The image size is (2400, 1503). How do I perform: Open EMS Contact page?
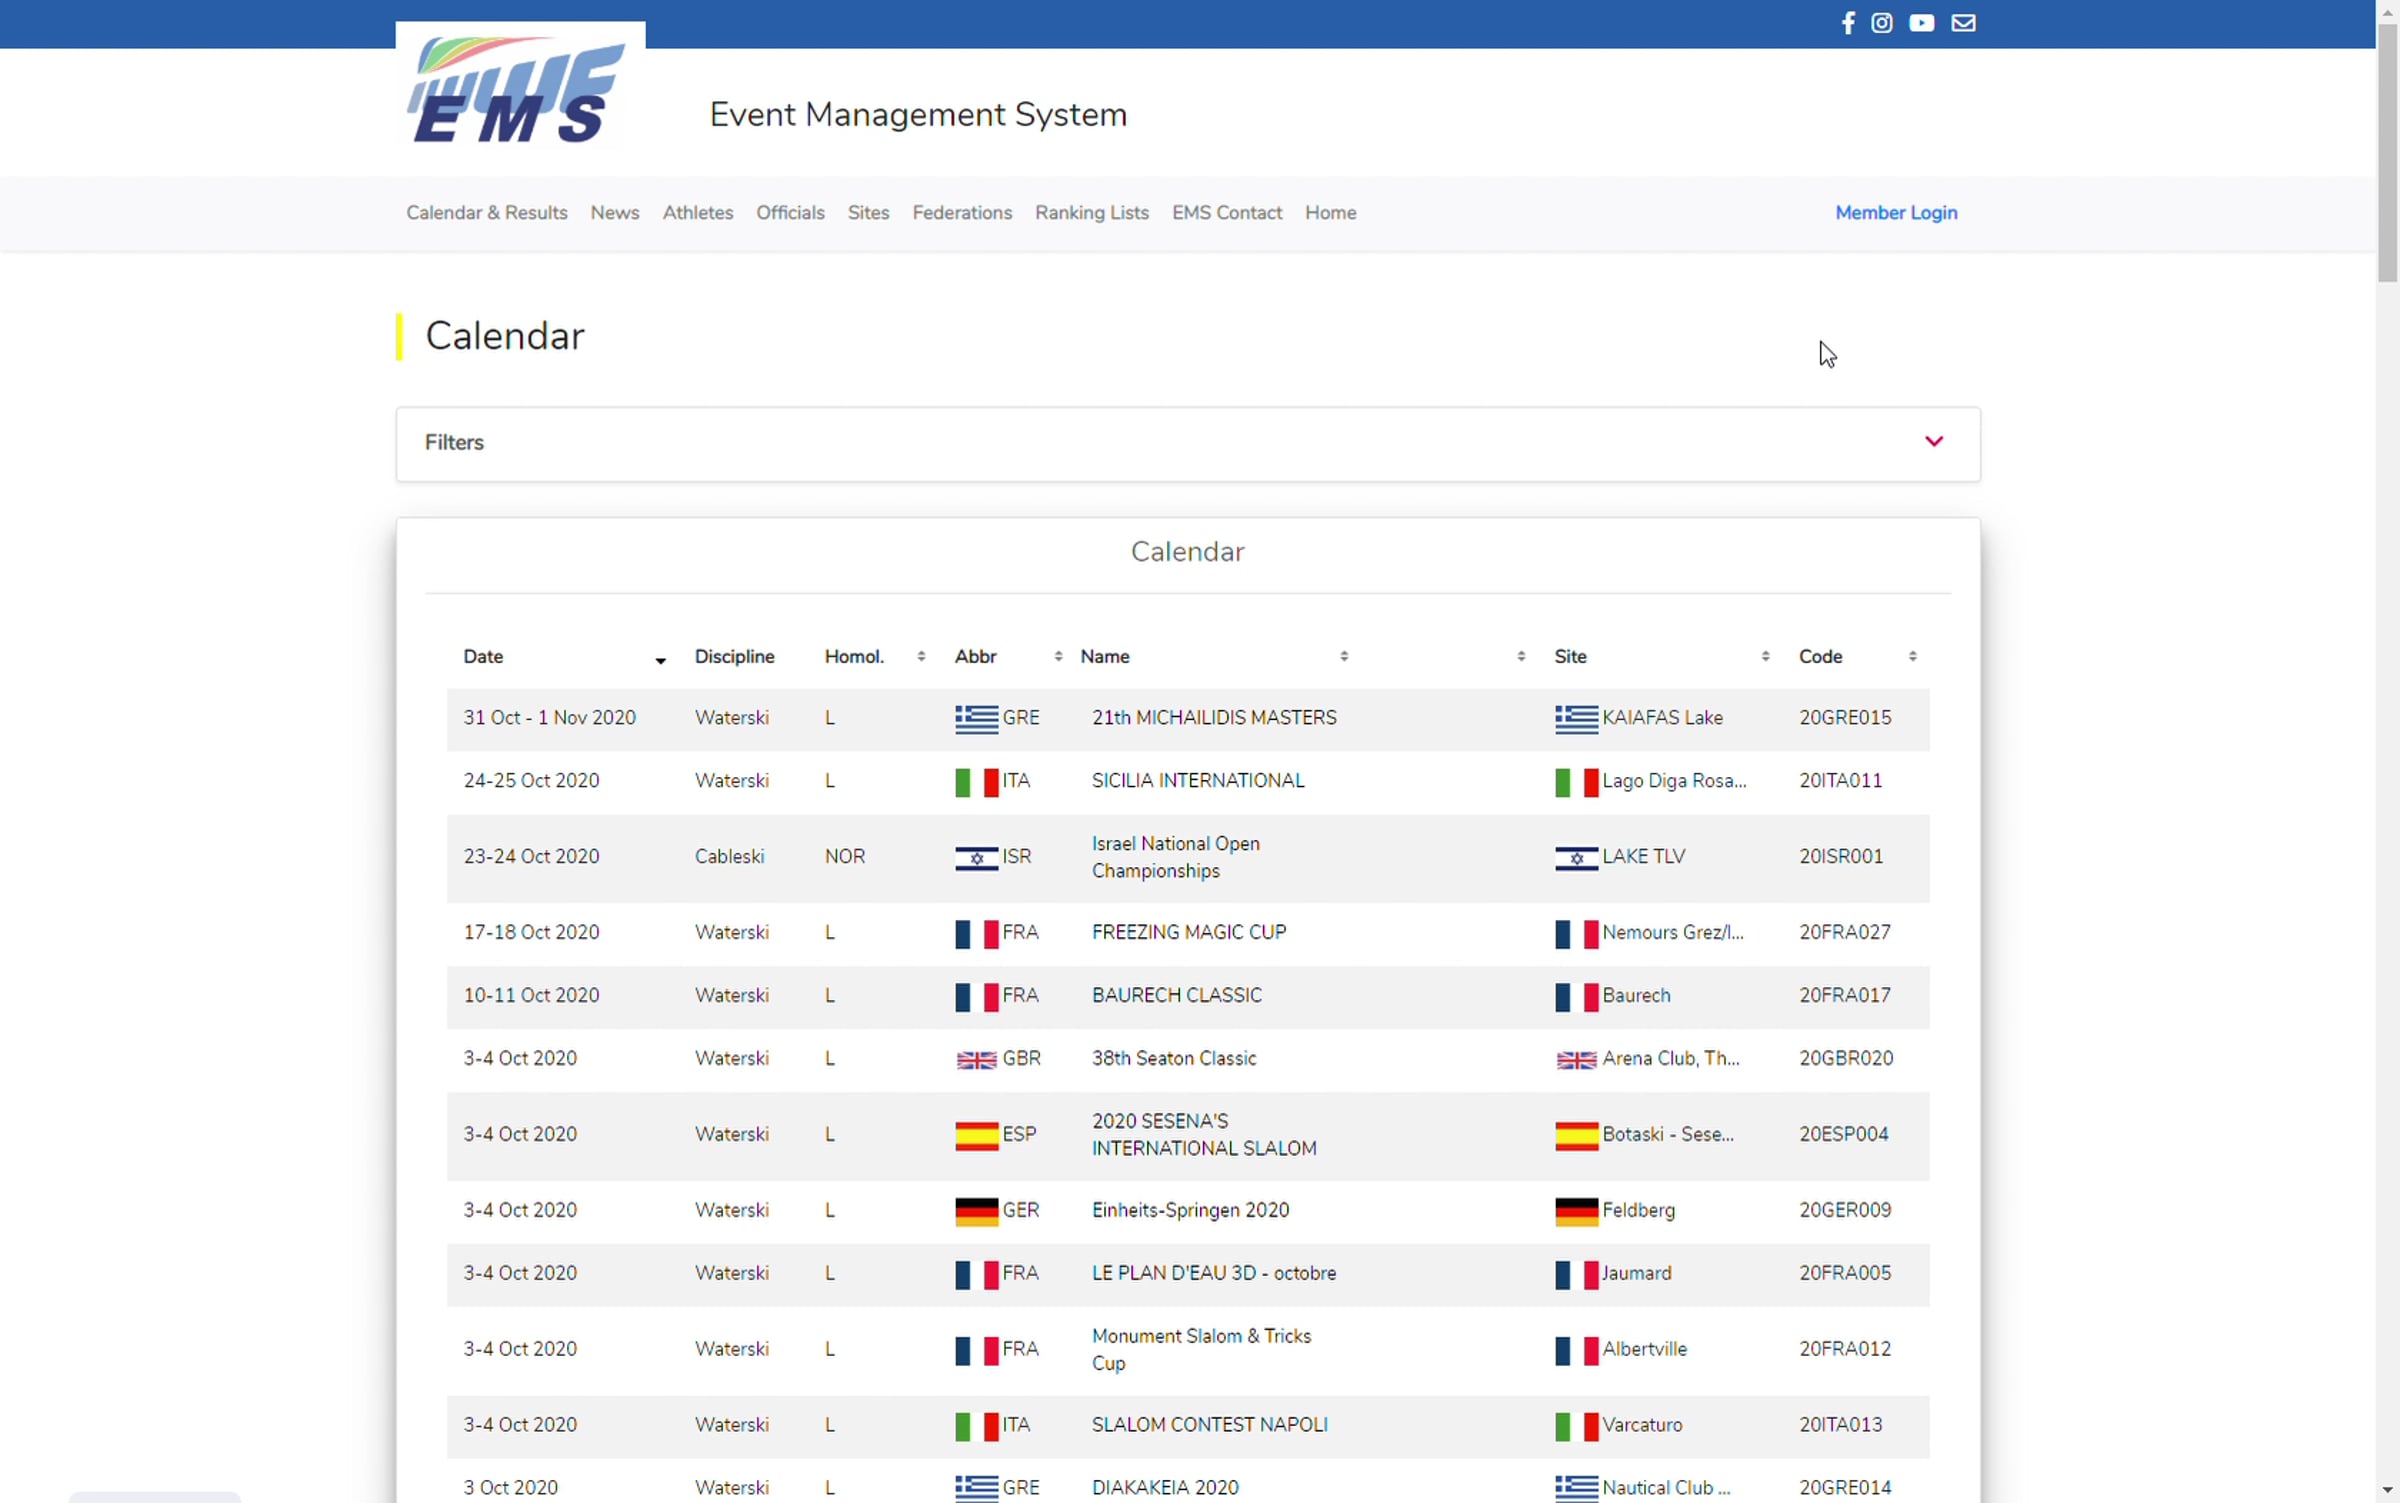point(1226,213)
